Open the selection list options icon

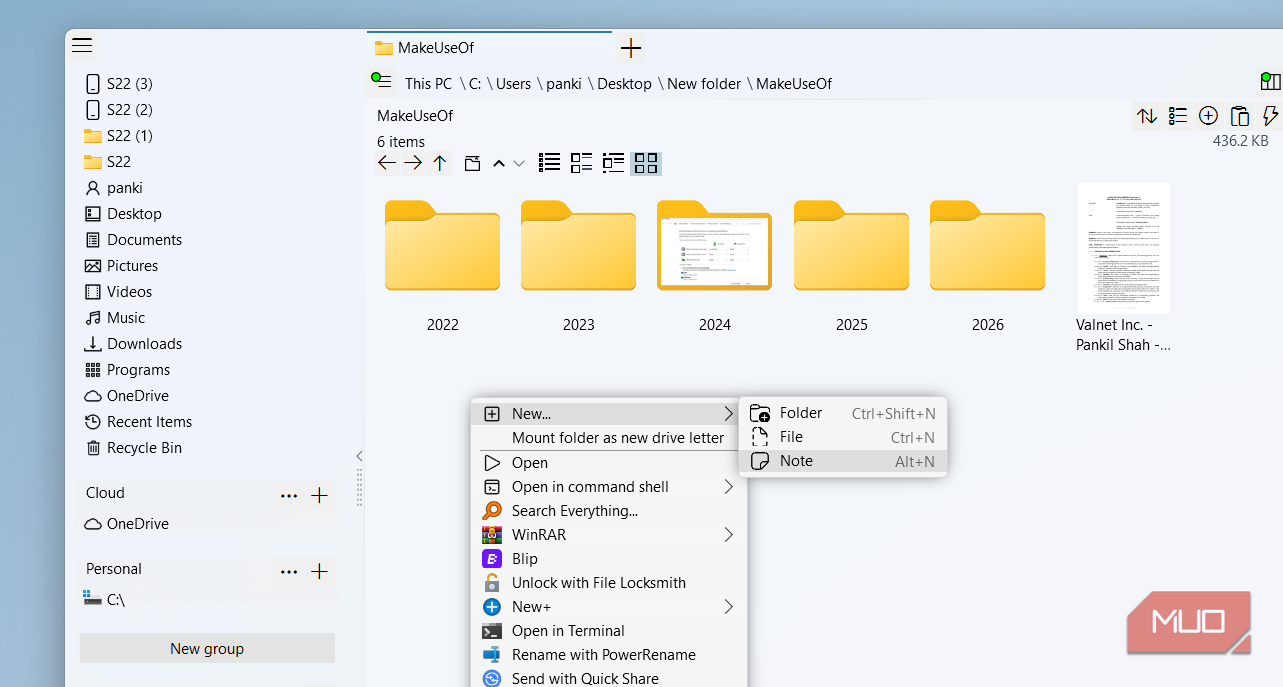[x=1178, y=116]
